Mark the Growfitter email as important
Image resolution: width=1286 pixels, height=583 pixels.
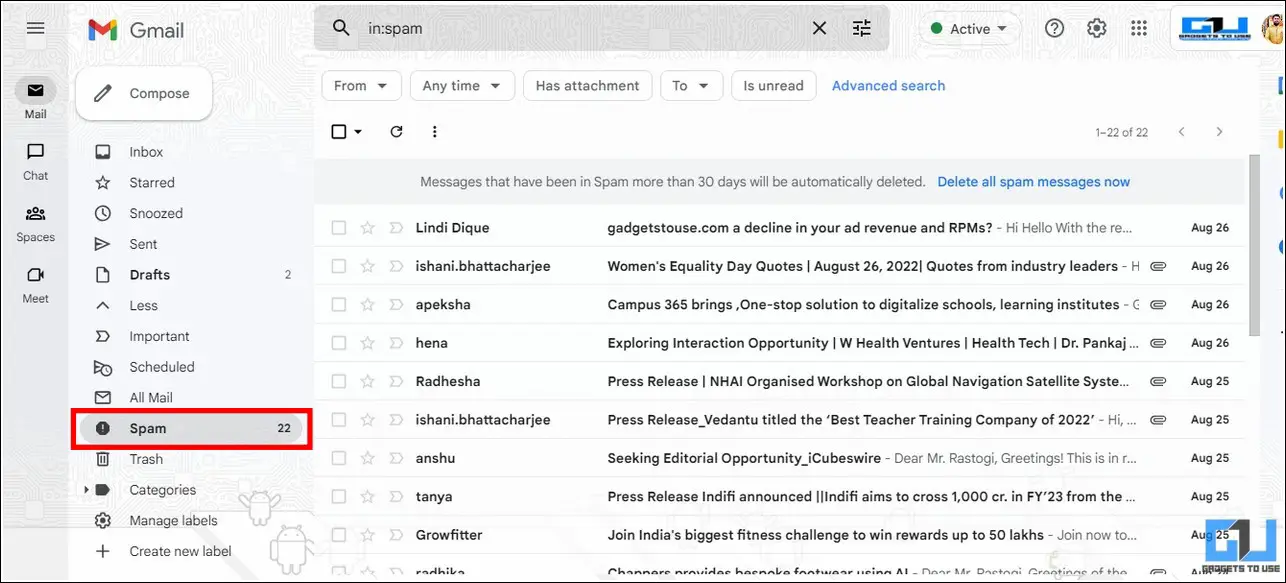coord(395,535)
